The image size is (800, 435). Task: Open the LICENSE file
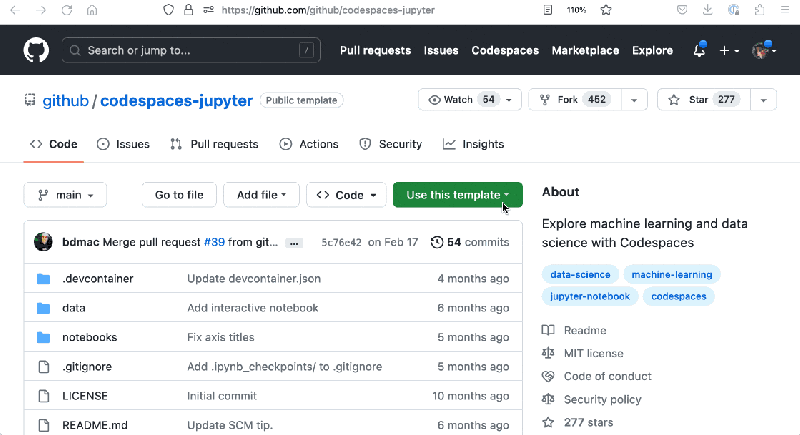[x=85, y=396]
